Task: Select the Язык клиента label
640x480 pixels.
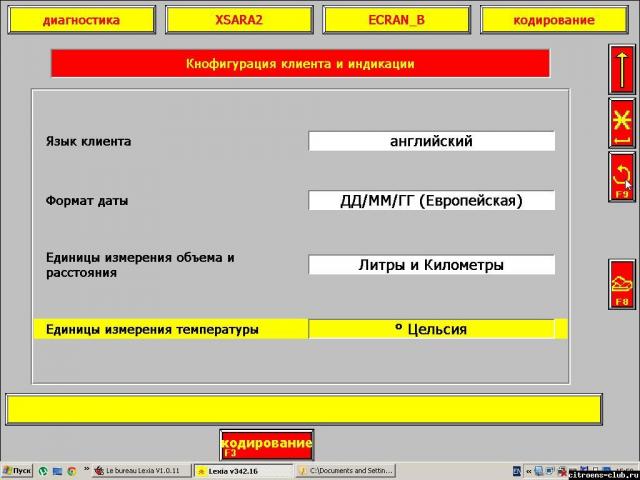Action: point(89,142)
